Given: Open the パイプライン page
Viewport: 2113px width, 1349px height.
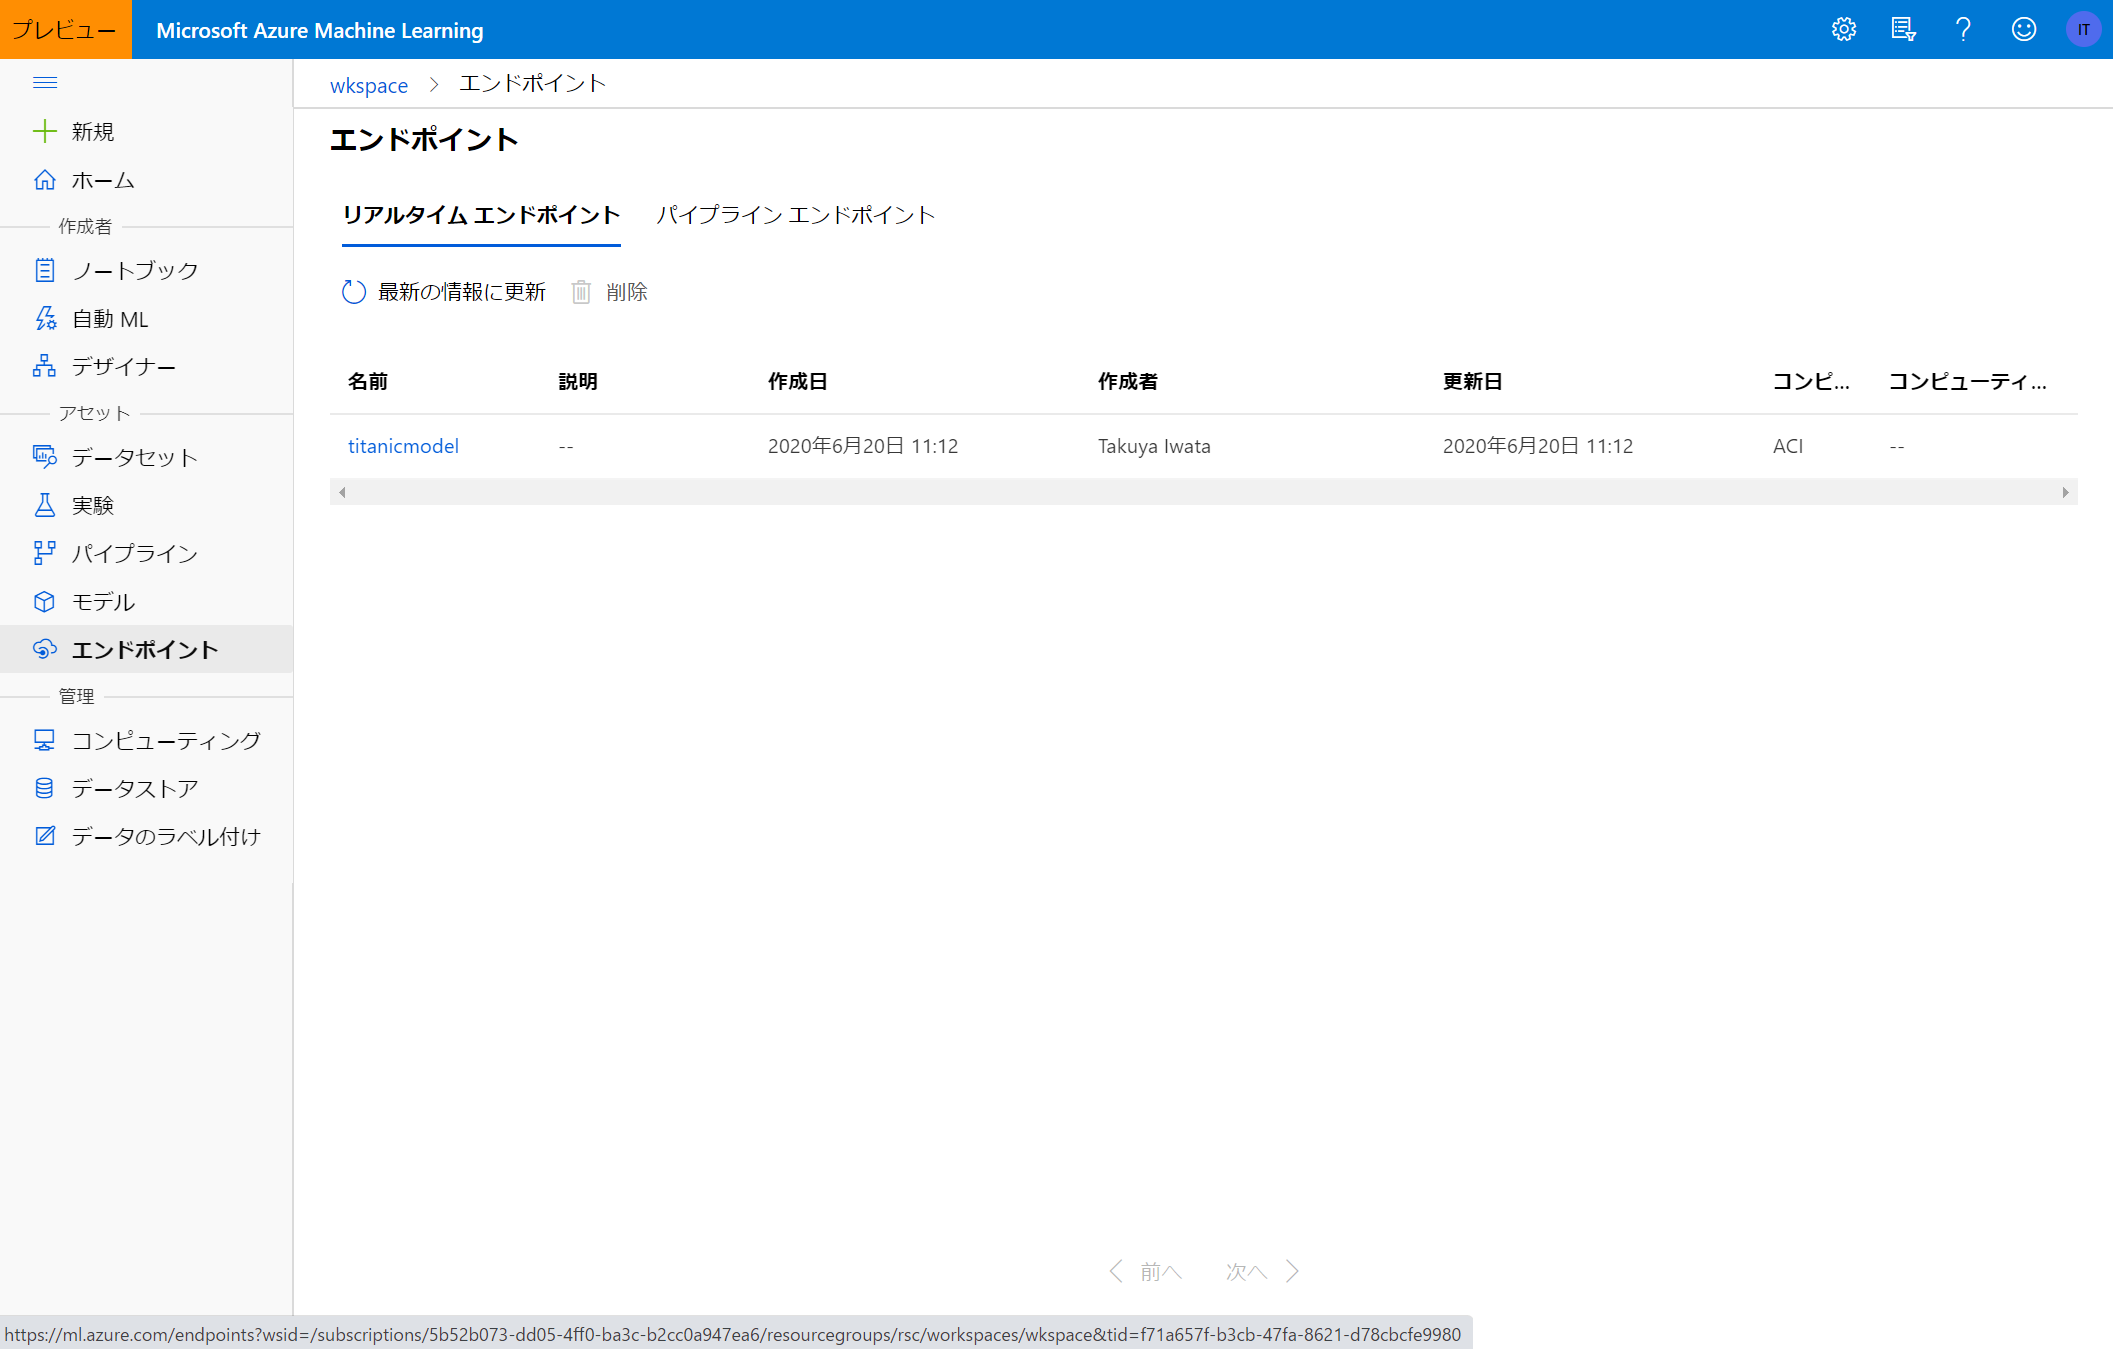Looking at the screenshot, I should [x=133, y=553].
